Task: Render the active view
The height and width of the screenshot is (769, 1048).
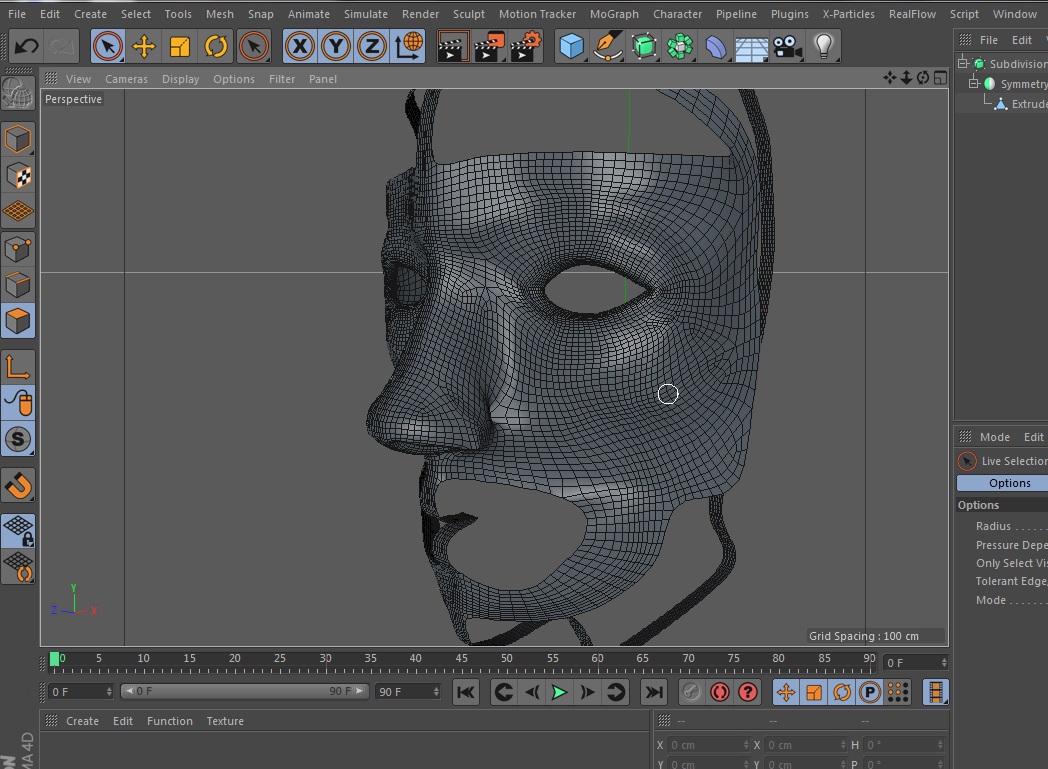Action: pos(452,46)
